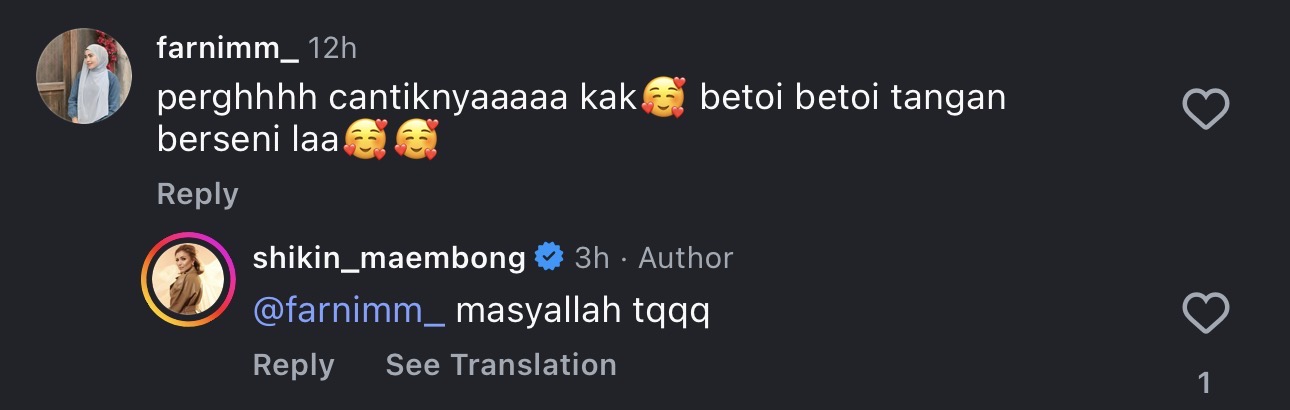
Task: View the like count of 1
Action: tap(1204, 382)
